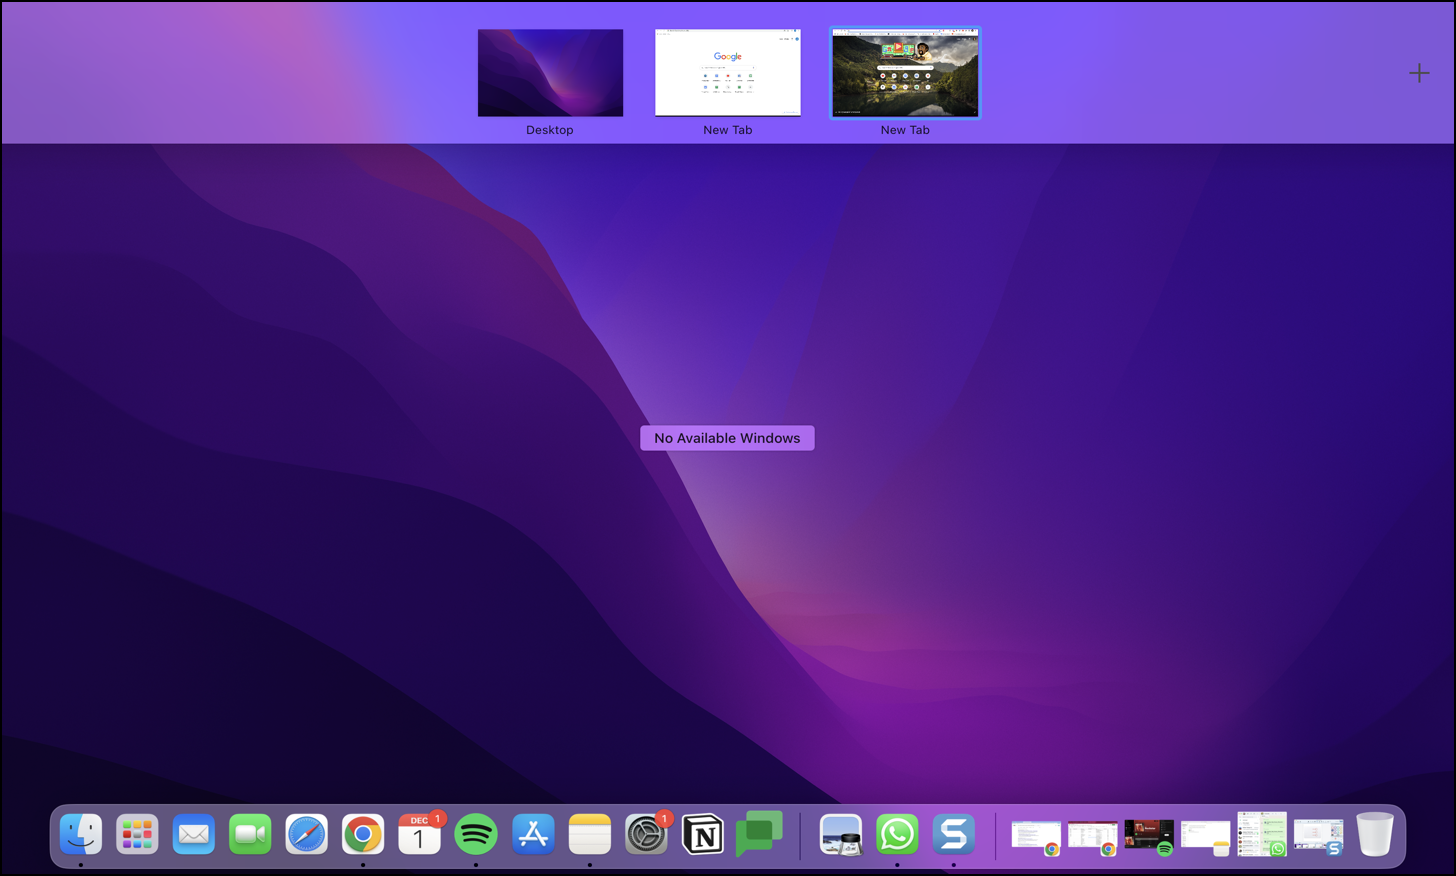Image resolution: width=1456 pixels, height=876 pixels.
Task: Open the Notion app icon
Action: pos(703,834)
